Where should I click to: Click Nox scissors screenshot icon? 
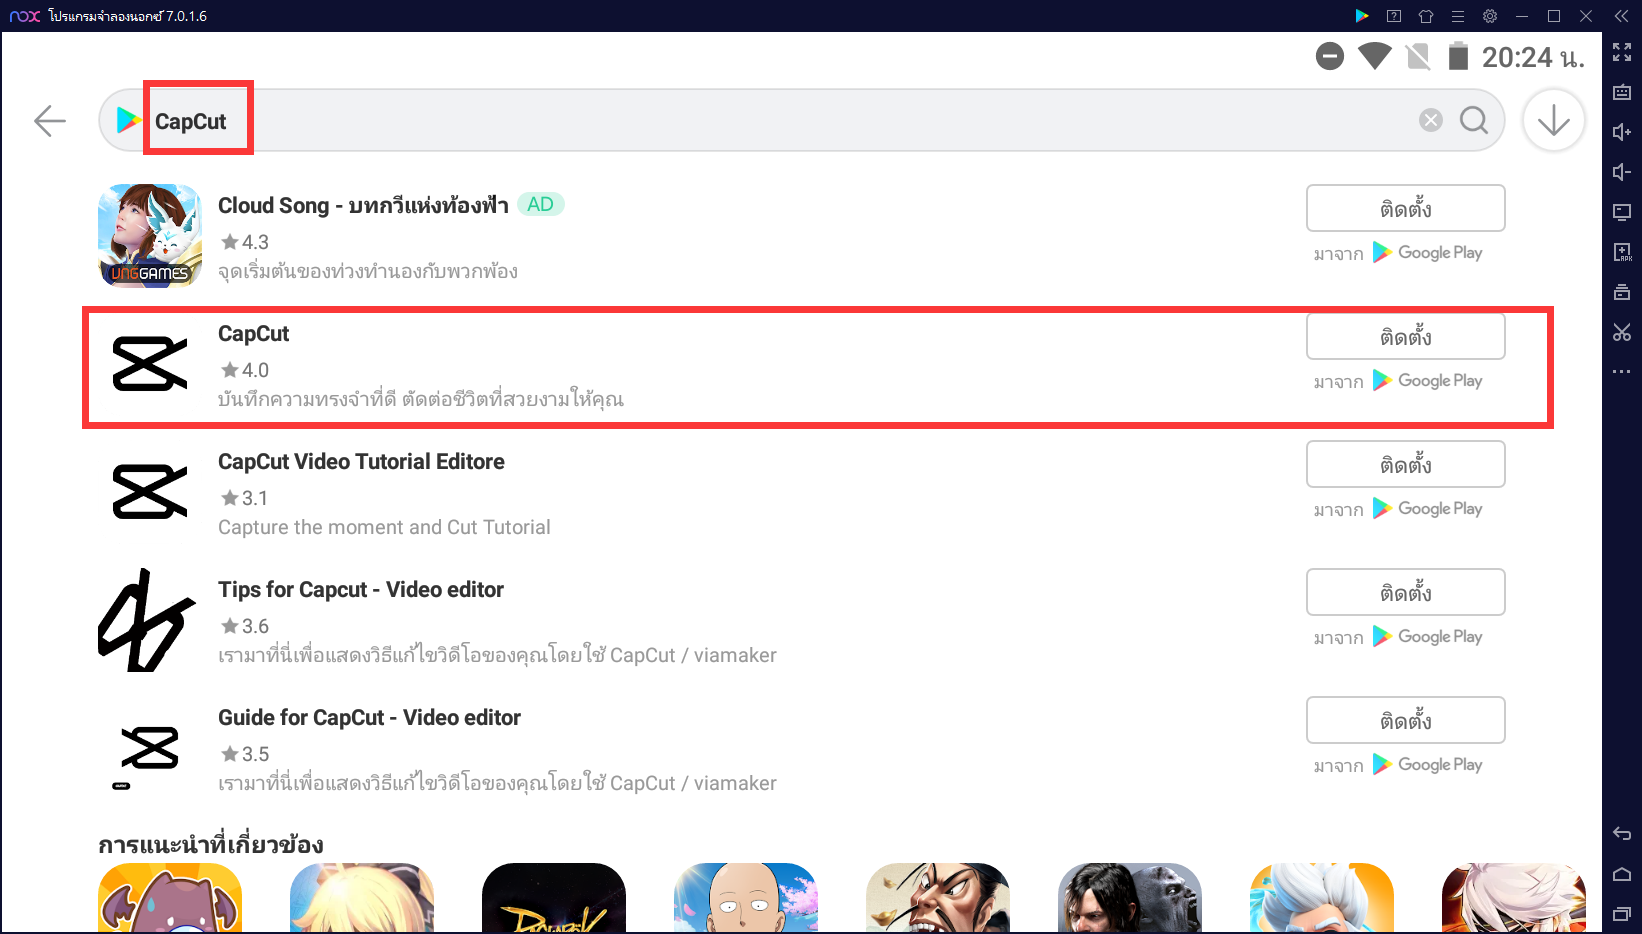tap(1622, 332)
